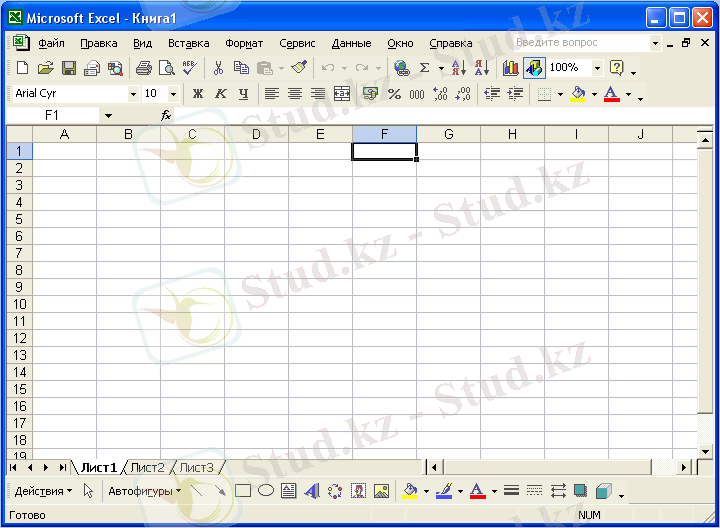
Task: Click the Print icon
Action: [x=143, y=68]
